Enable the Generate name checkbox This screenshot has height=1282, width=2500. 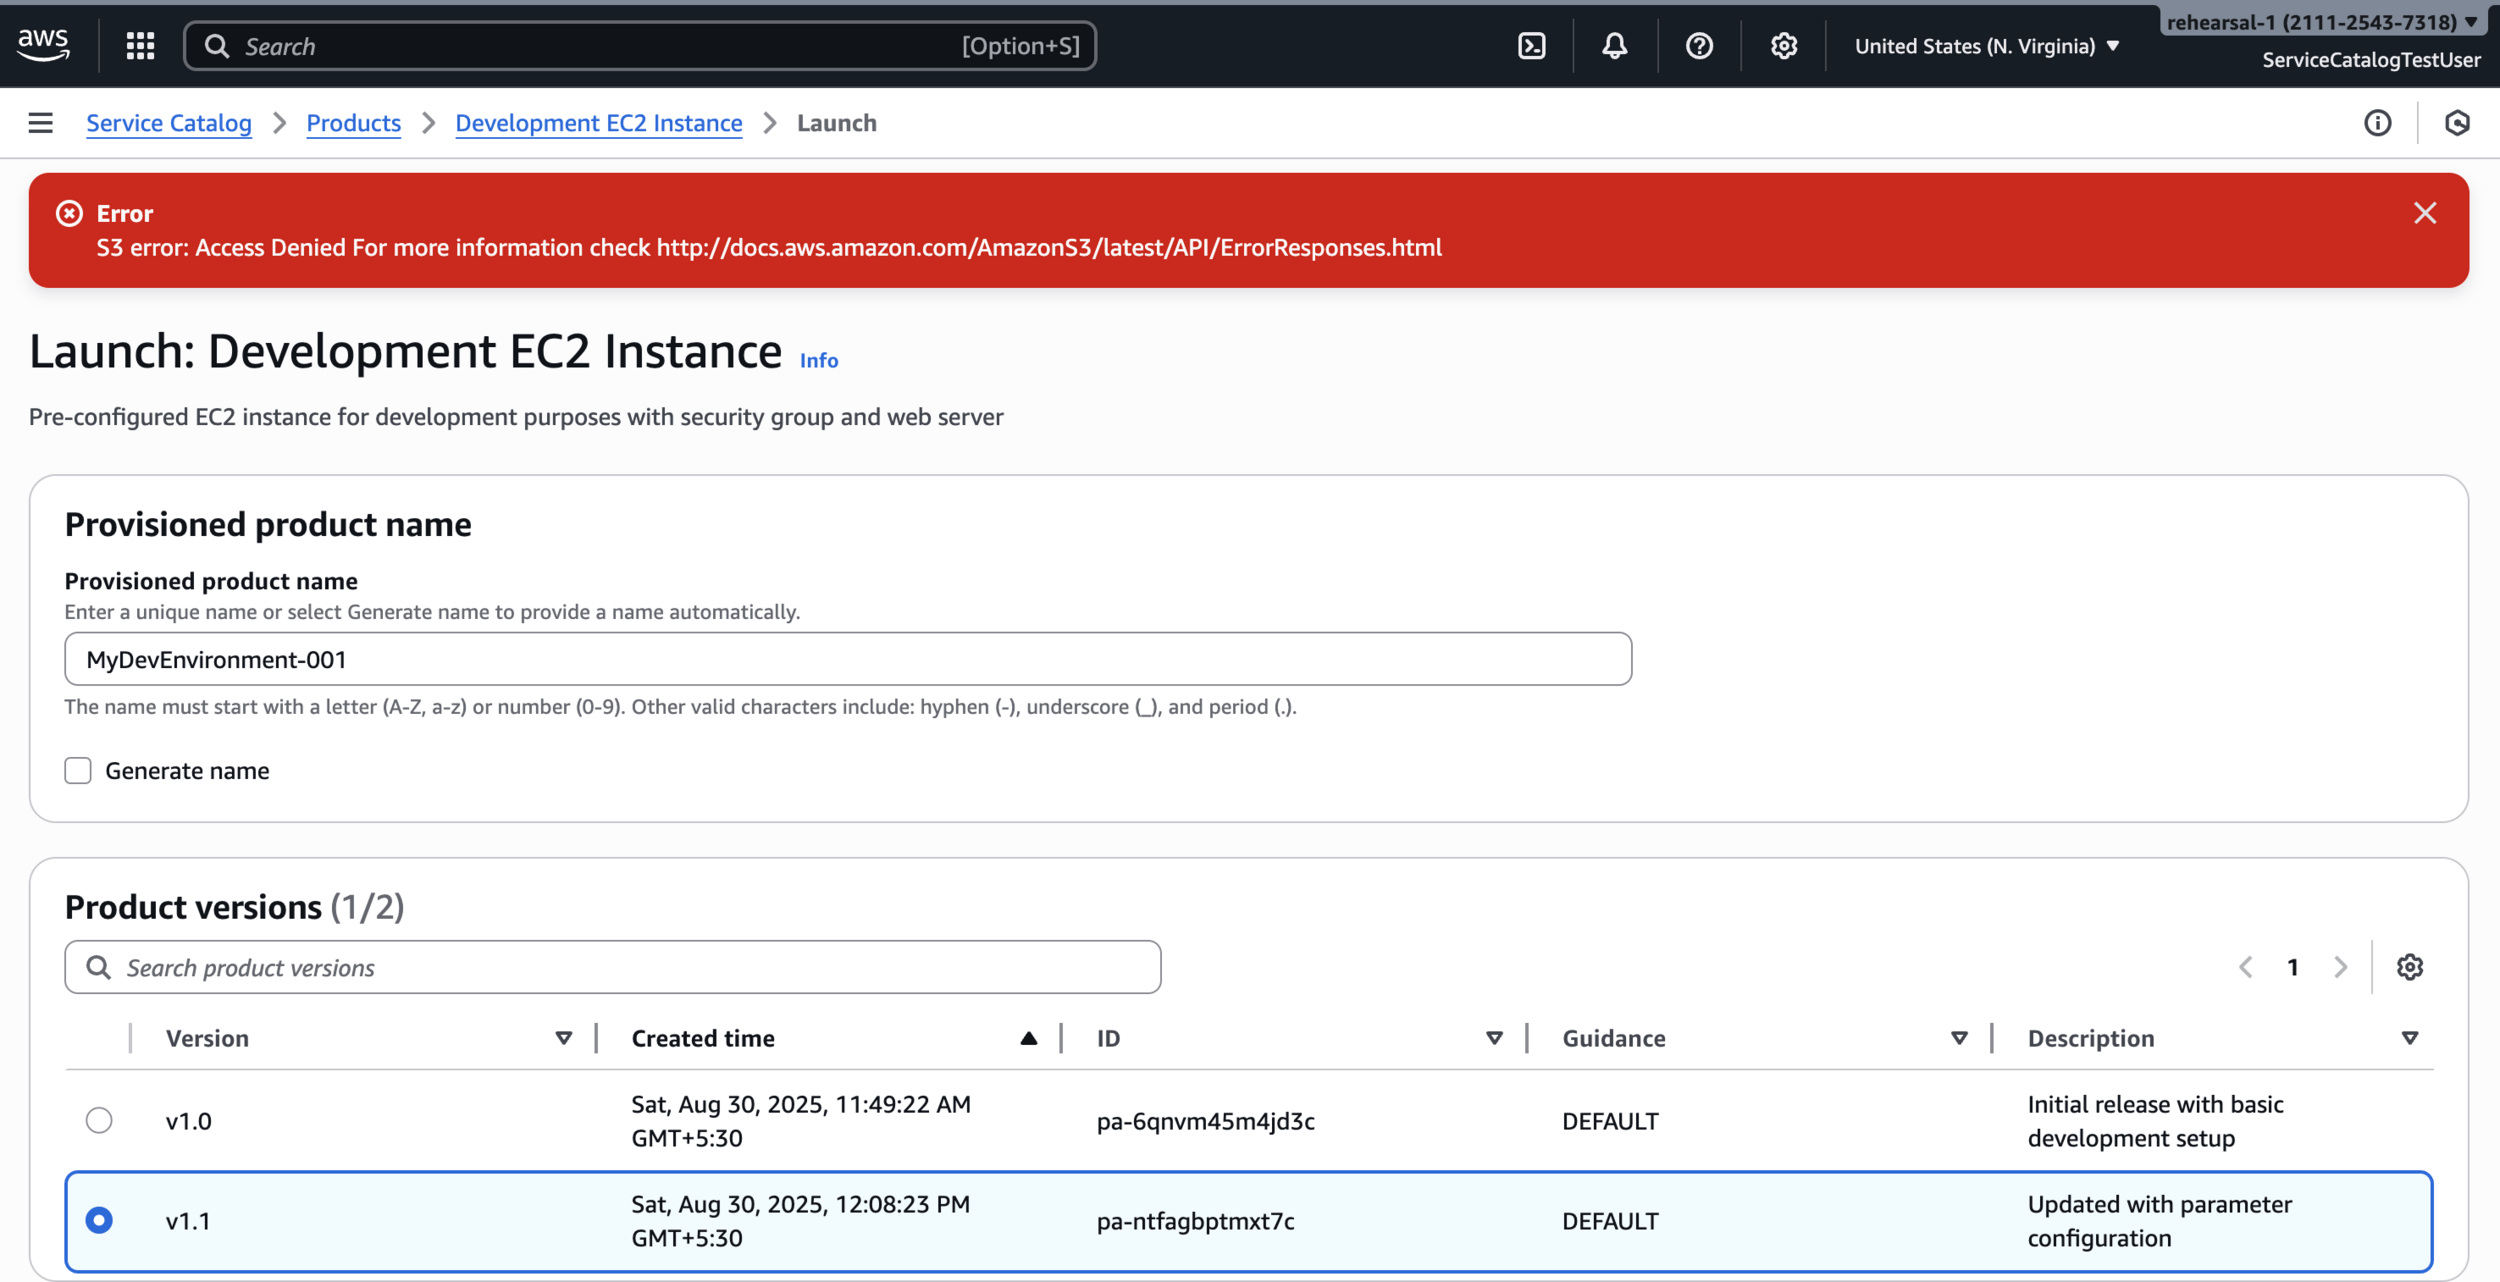click(x=78, y=771)
